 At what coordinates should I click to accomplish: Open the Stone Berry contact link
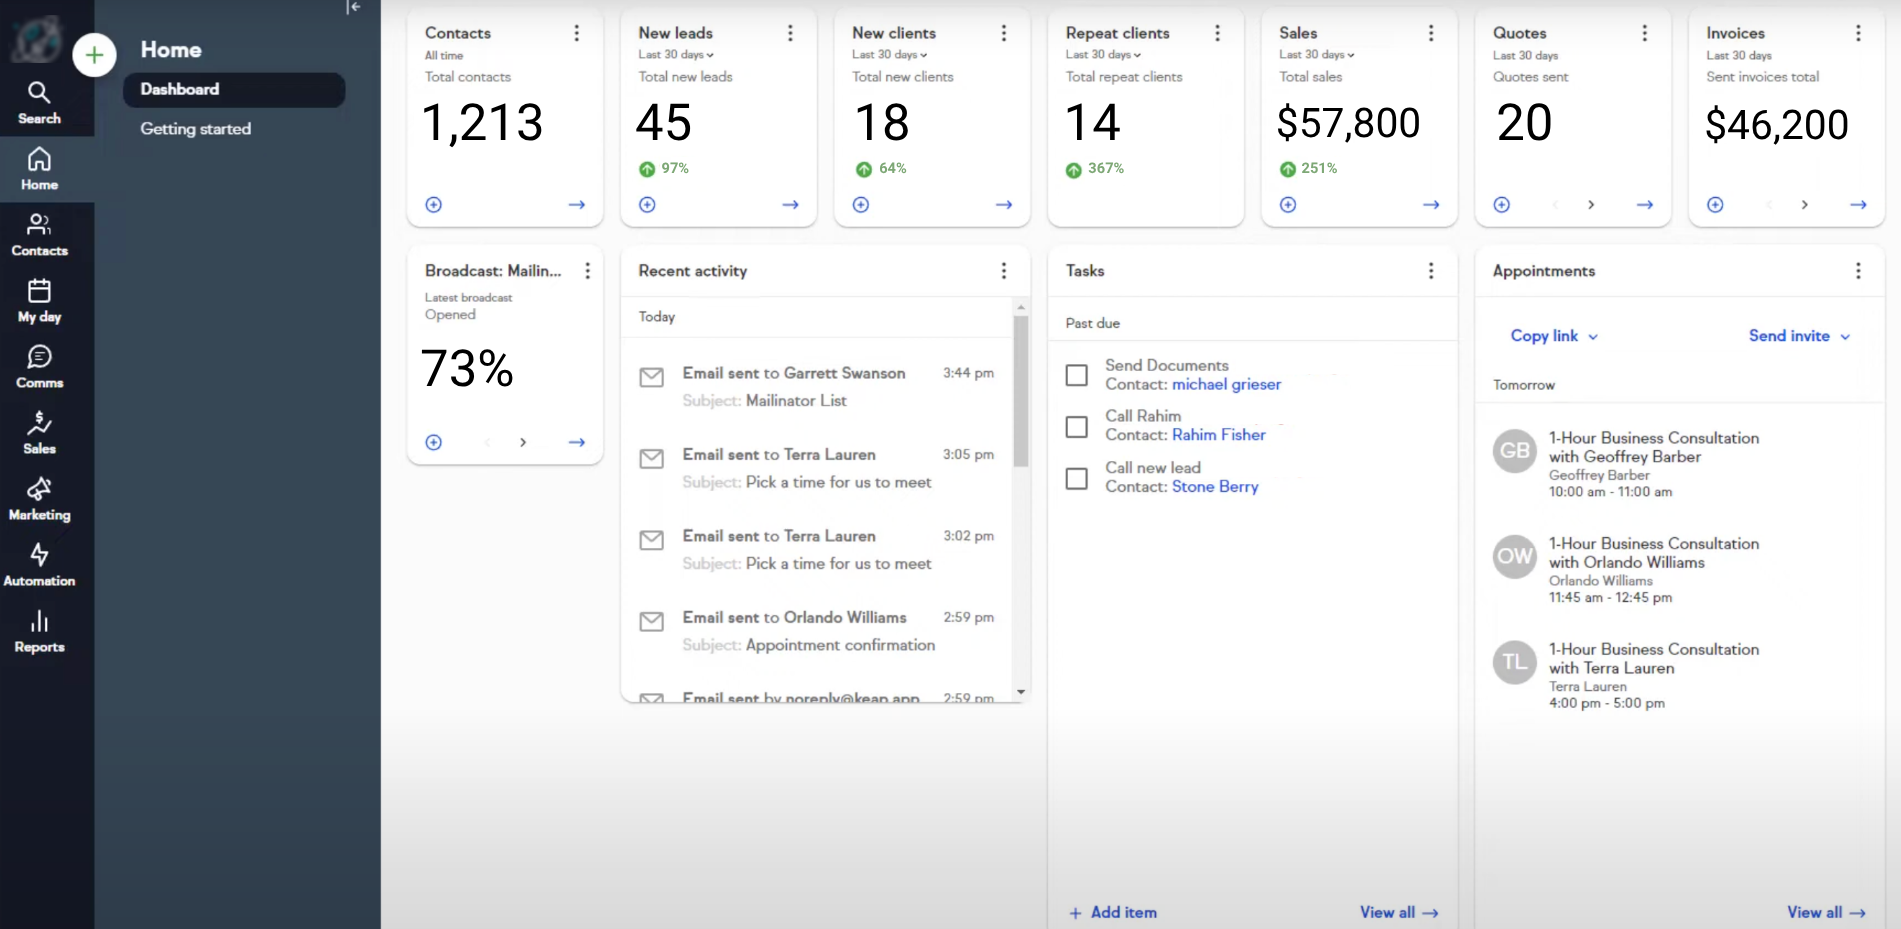click(1215, 487)
